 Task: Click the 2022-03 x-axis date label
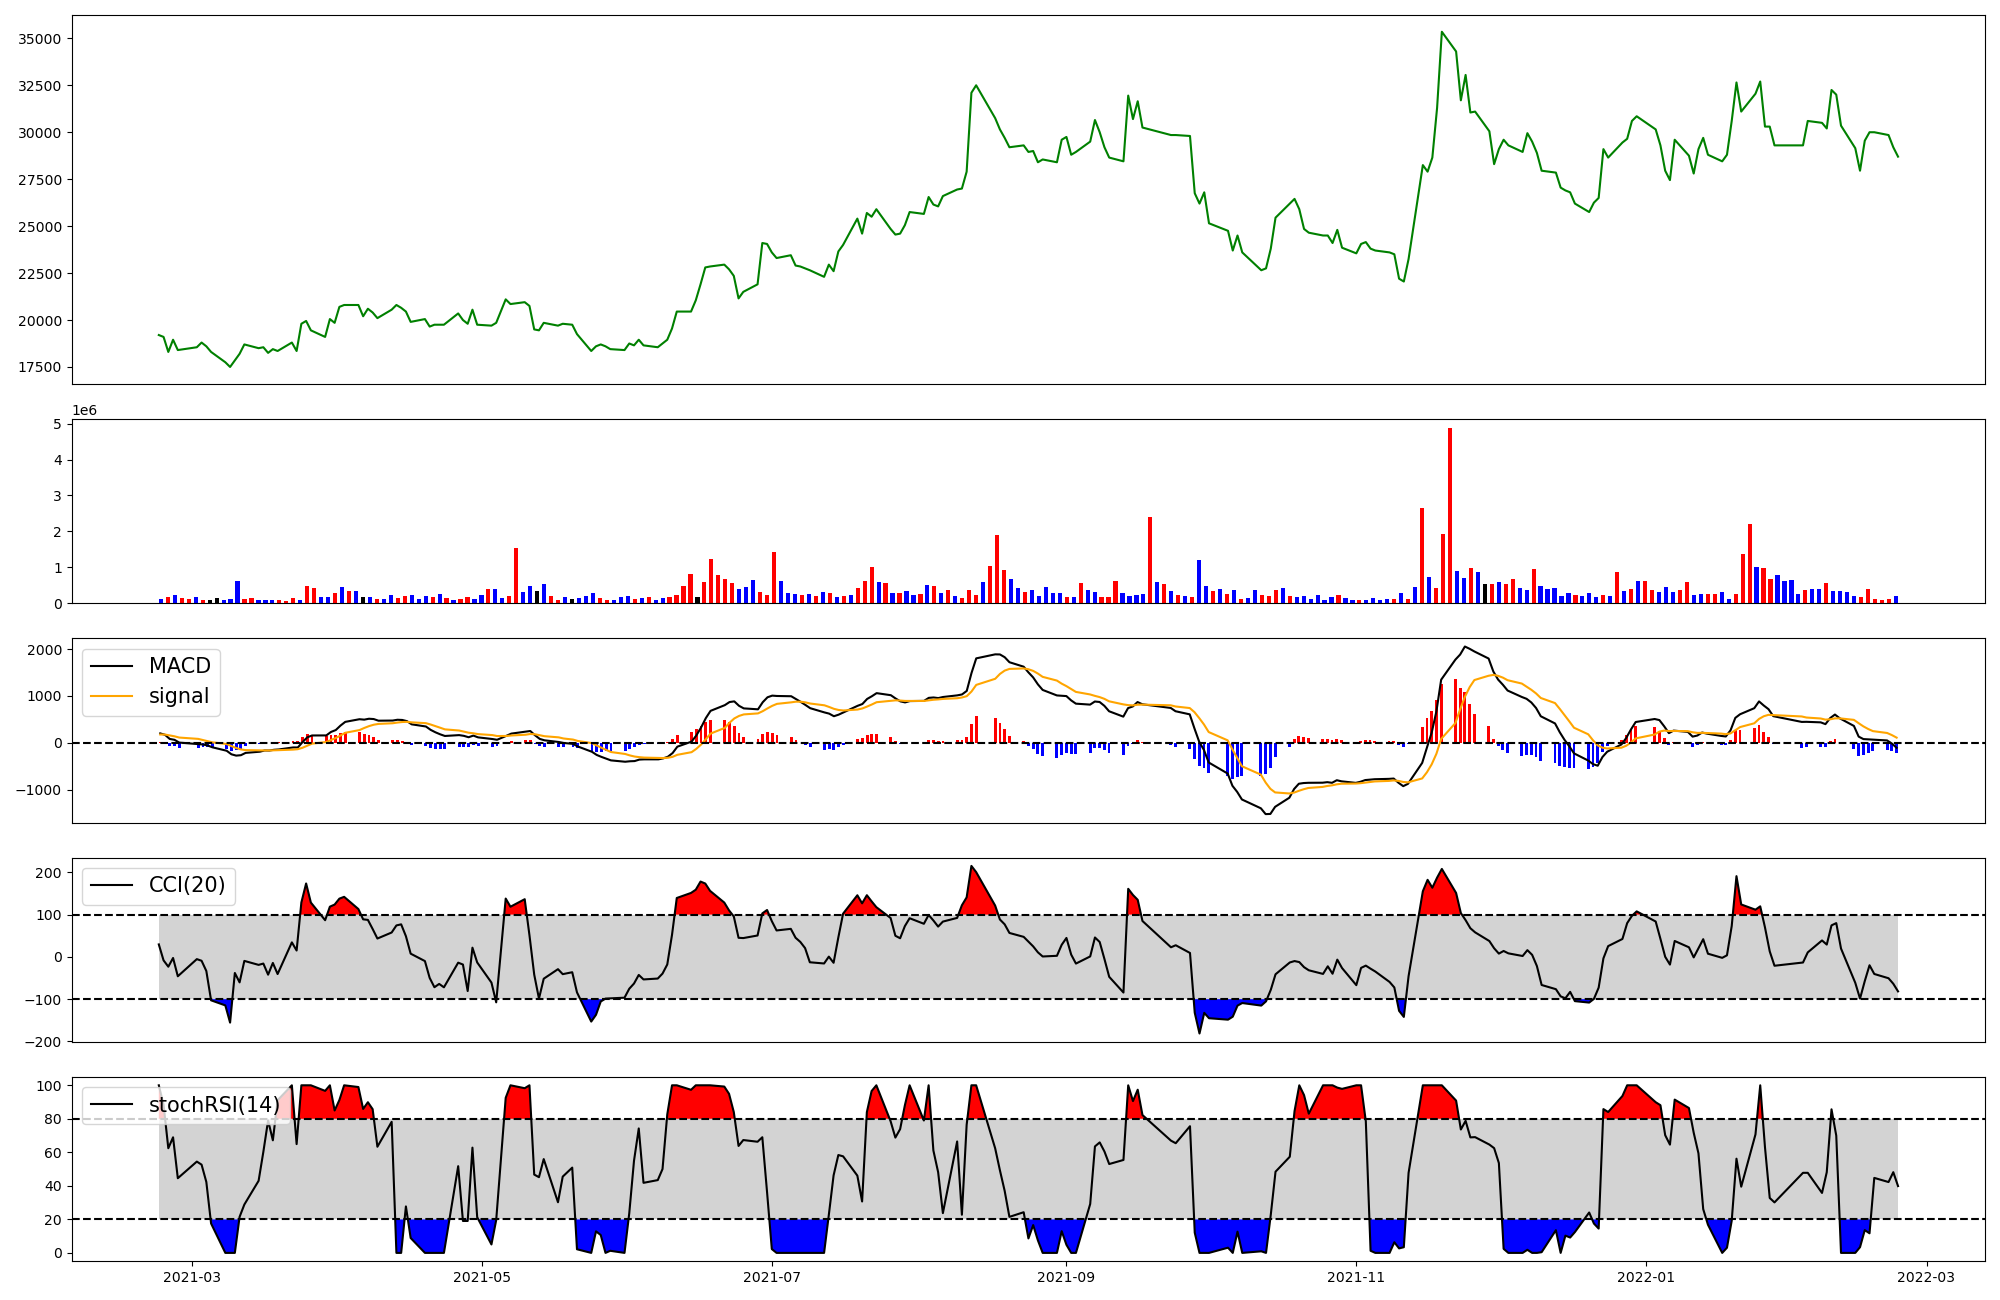[1926, 1276]
